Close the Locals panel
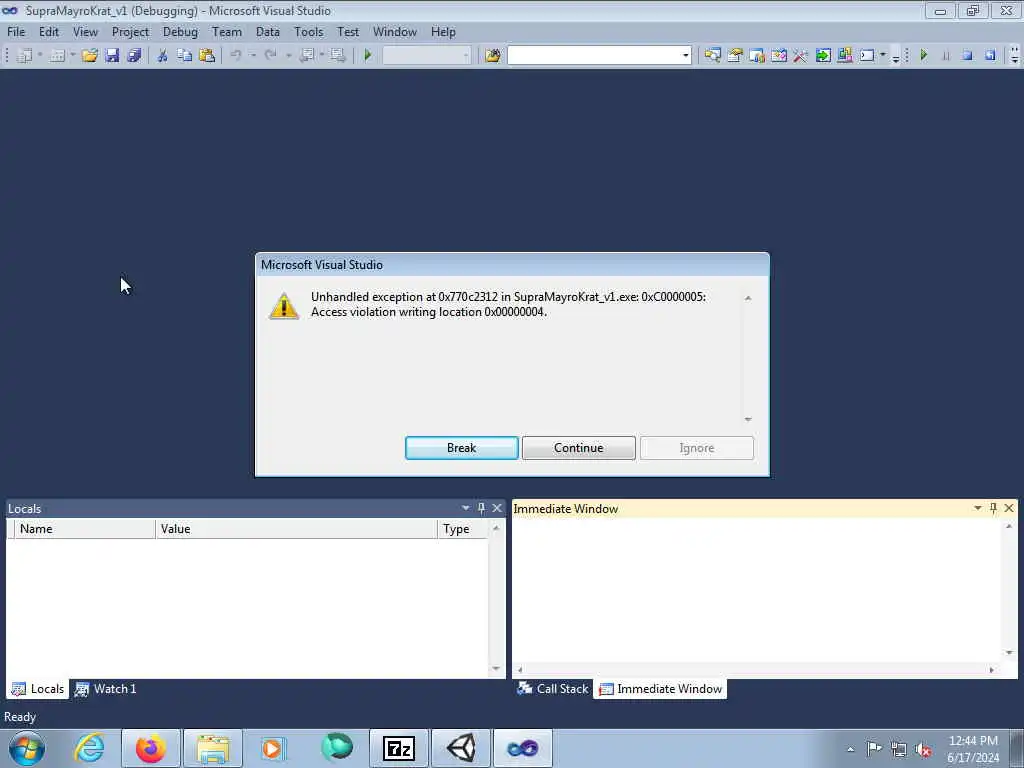 tap(497, 508)
